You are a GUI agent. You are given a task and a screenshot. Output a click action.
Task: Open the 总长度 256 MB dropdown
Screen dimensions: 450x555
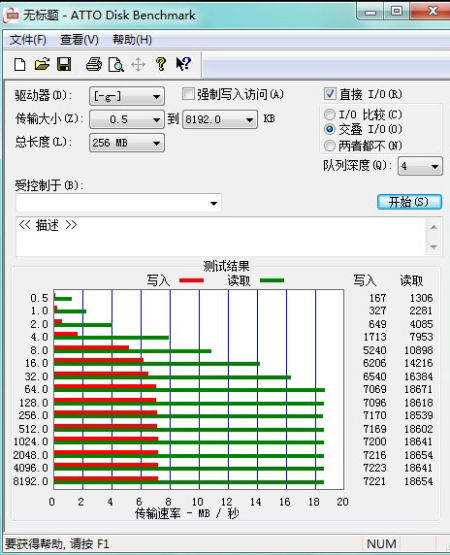tap(127, 143)
